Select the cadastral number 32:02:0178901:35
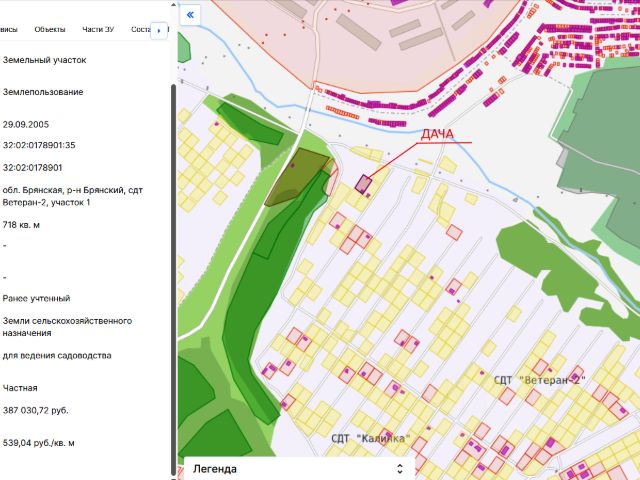This screenshot has width=640, height=480. (39, 145)
